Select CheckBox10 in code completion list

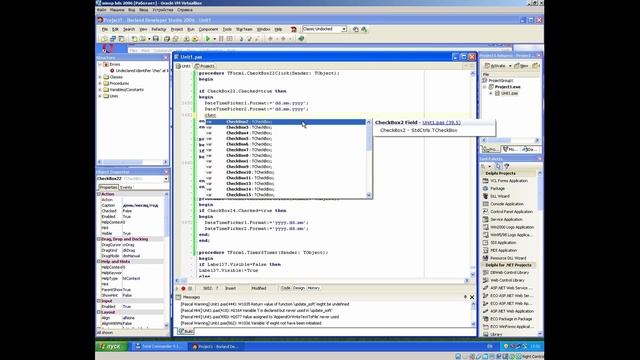pyautogui.click(x=286, y=172)
